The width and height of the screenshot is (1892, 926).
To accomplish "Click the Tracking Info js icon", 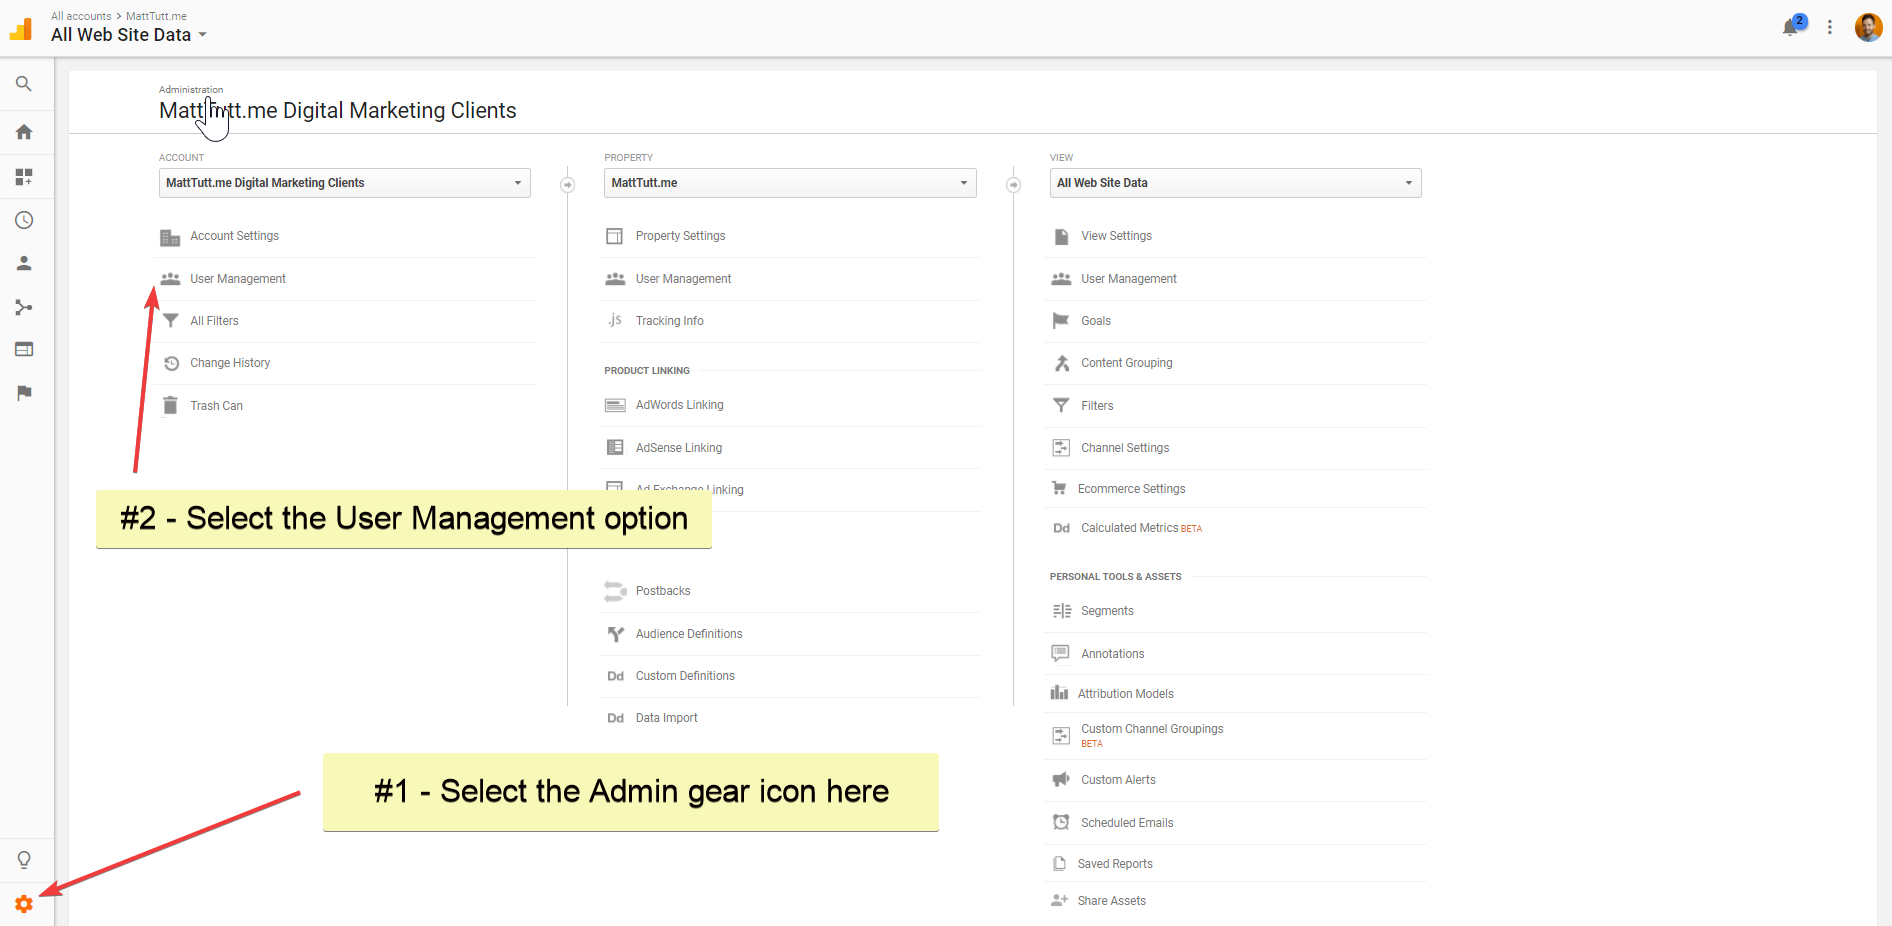I will (x=615, y=320).
